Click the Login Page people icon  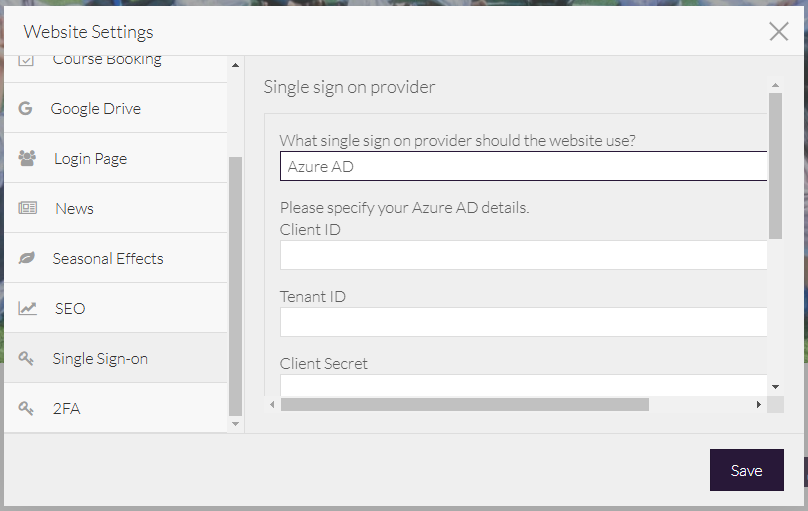pyautogui.click(x=27, y=158)
